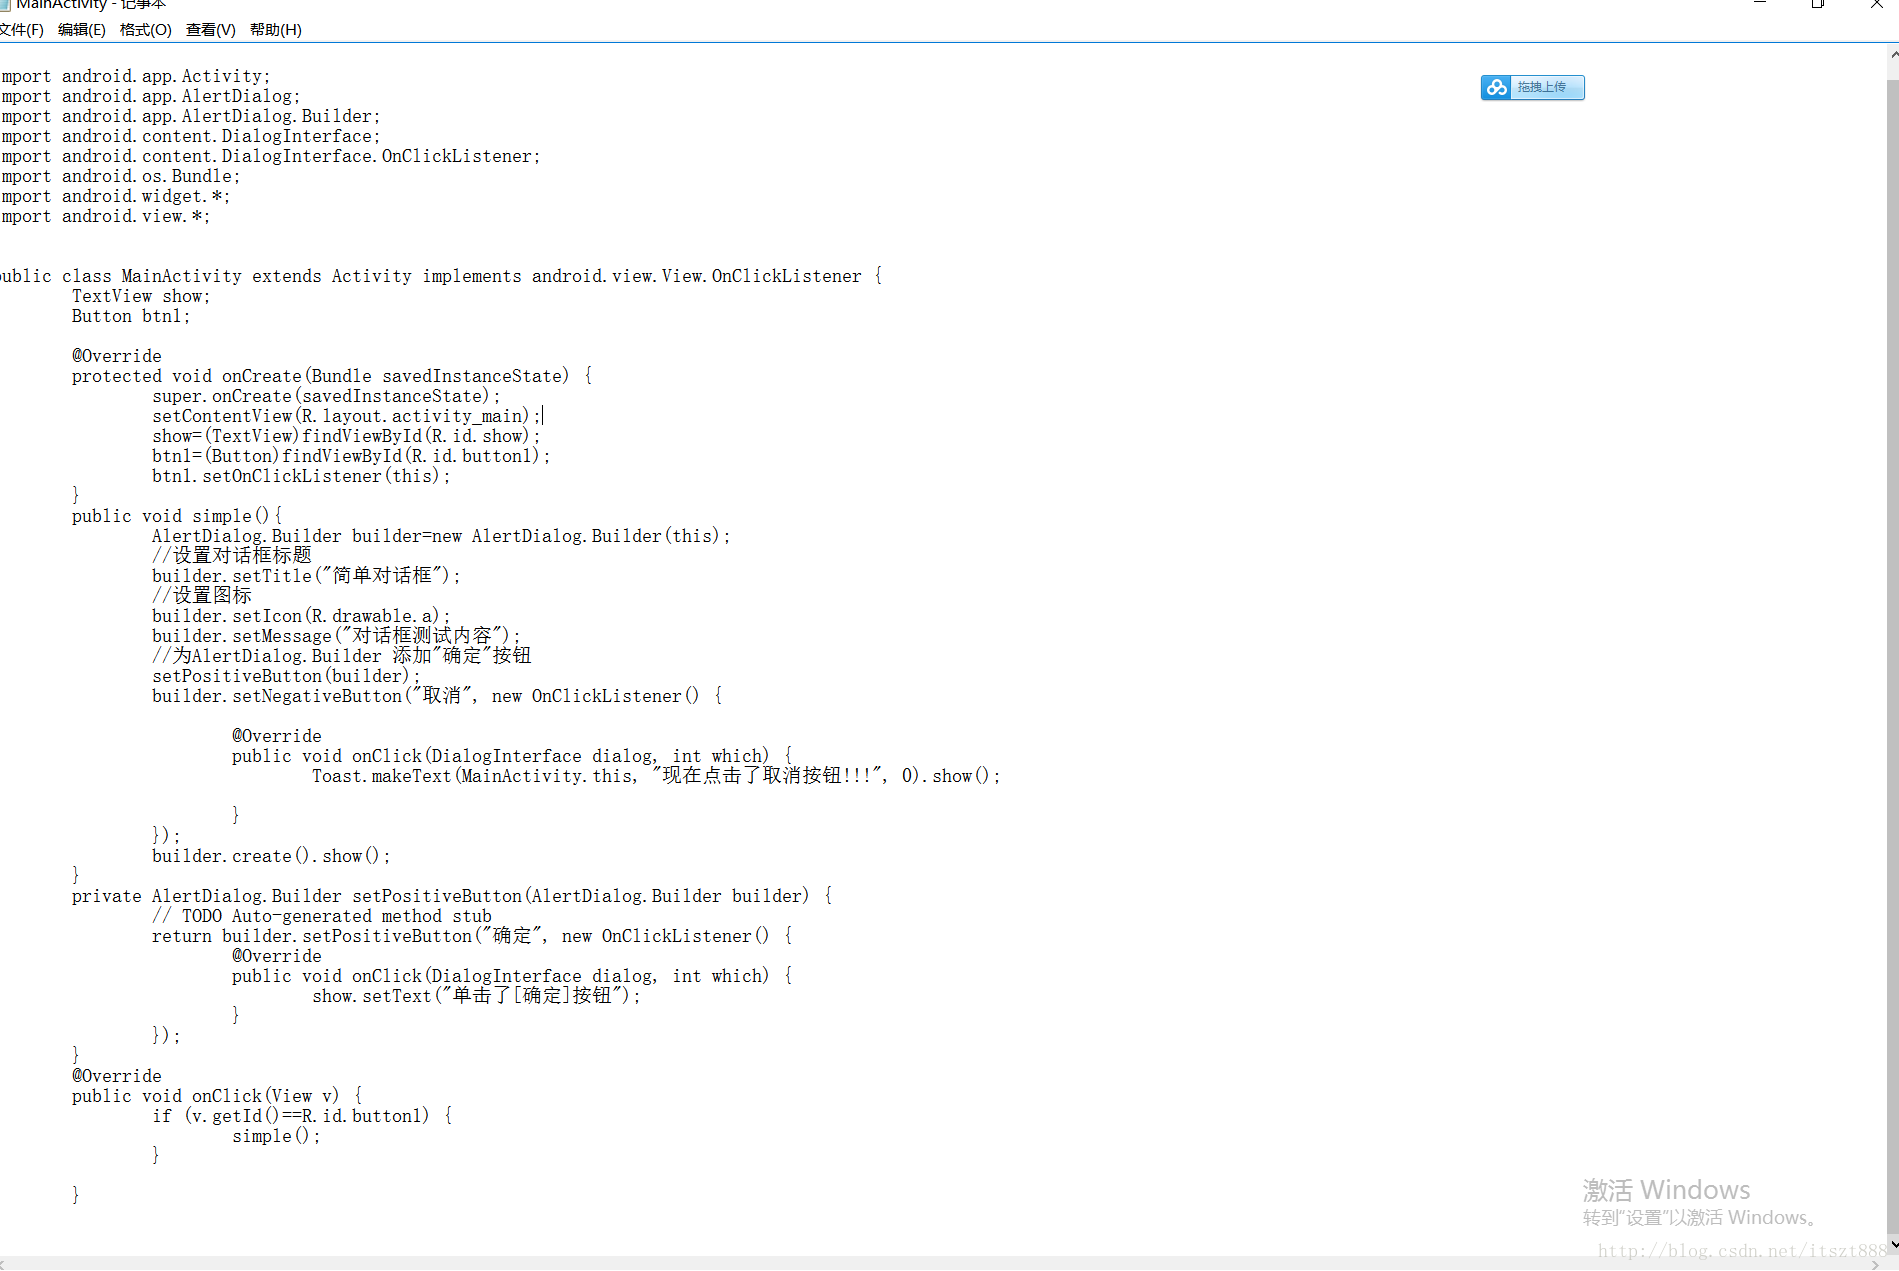Click the line 'import android.app.AlertDialog;'
The height and width of the screenshot is (1271, 1899).
tap(151, 96)
